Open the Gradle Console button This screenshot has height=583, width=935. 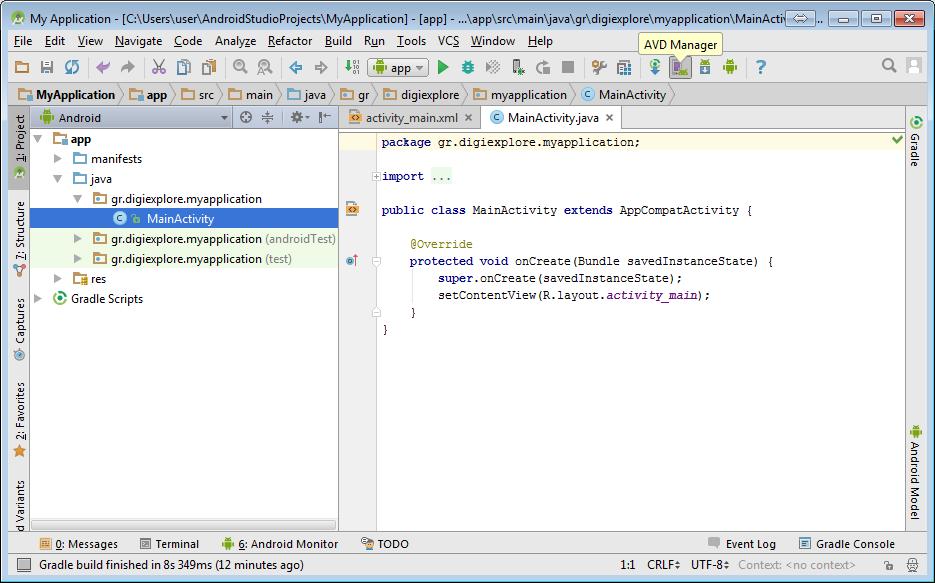pyautogui.click(x=847, y=544)
